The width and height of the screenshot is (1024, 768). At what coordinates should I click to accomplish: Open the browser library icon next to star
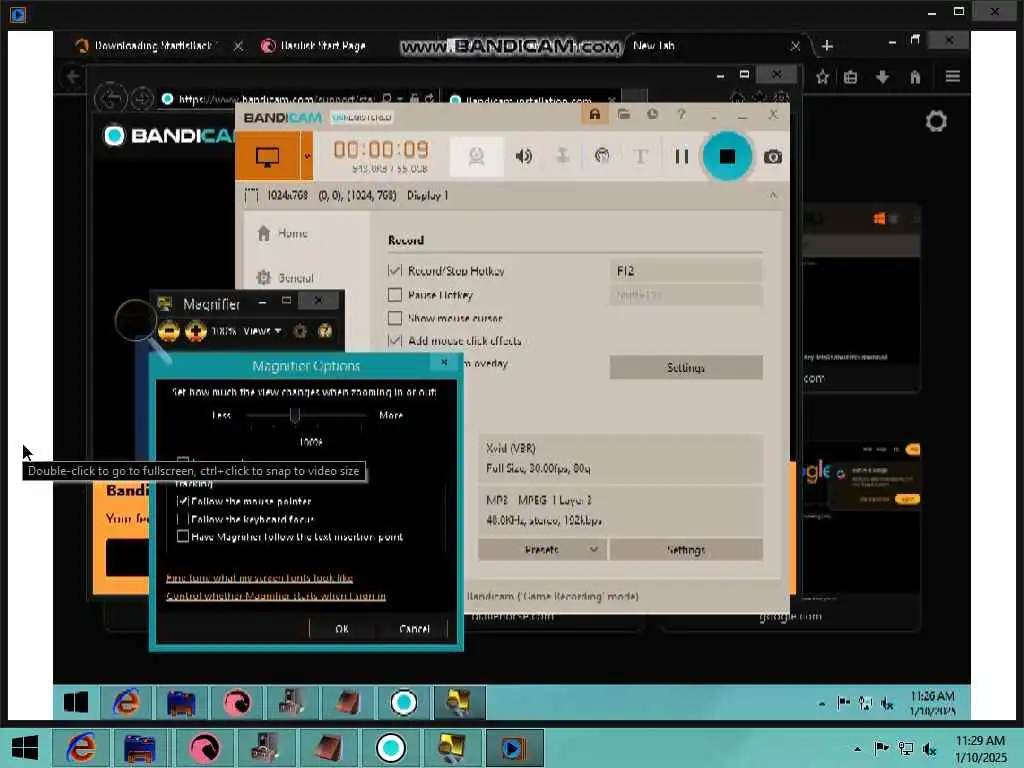[850, 77]
